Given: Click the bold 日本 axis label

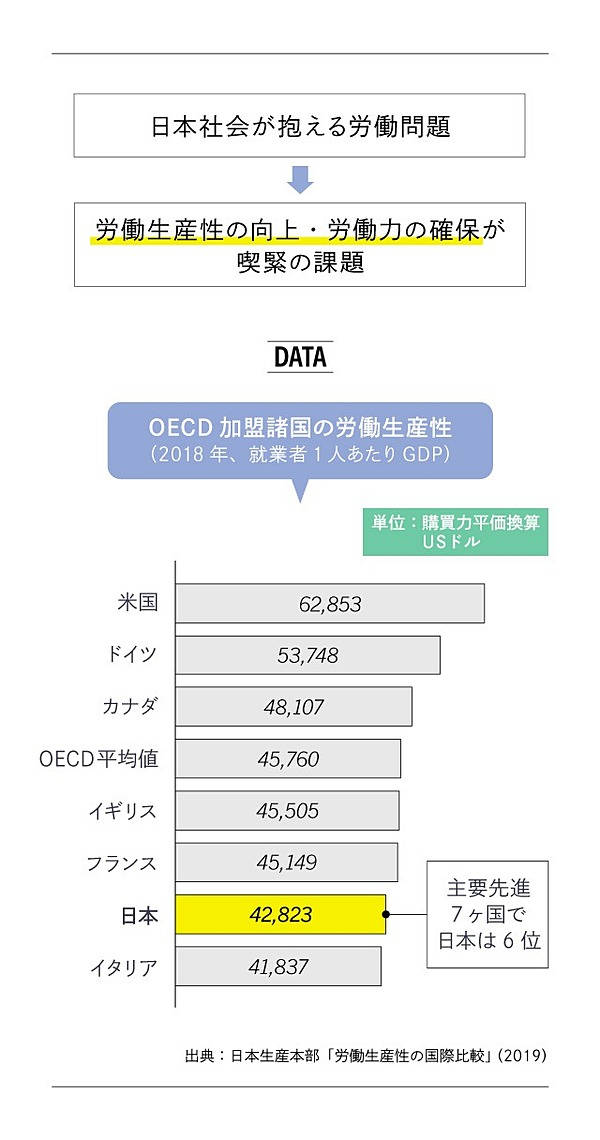Looking at the screenshot, I should pyautogui.click(x=138, y=915).
